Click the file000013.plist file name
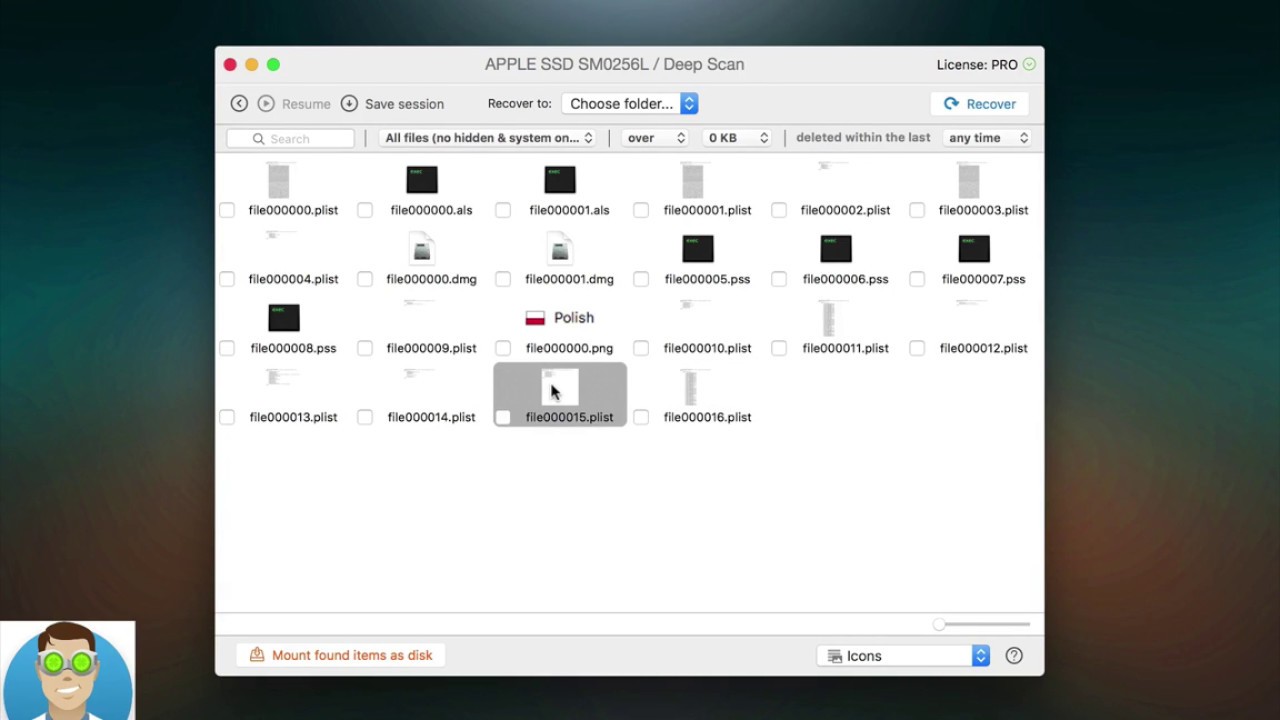Image resolution: width=1280 pixels, height=720 pixels. [293, 417]
